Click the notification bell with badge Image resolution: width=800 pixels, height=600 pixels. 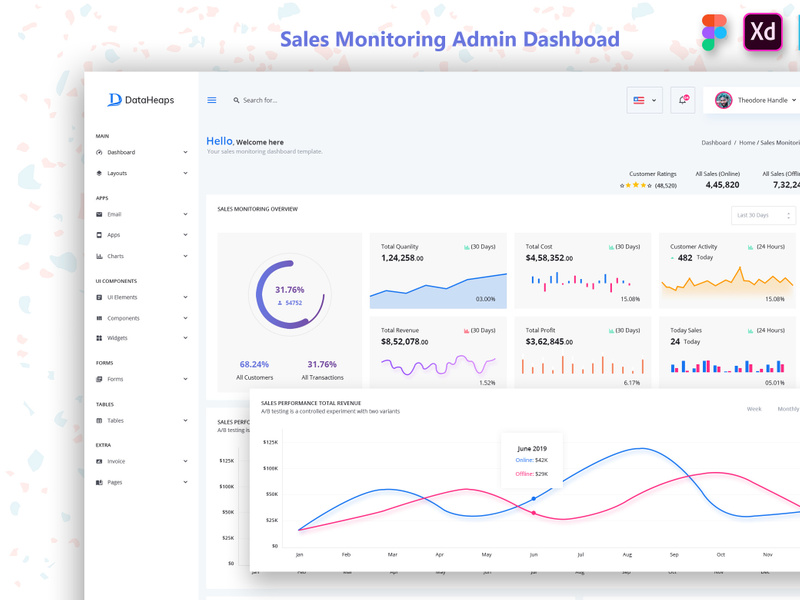tap(683, 100)
